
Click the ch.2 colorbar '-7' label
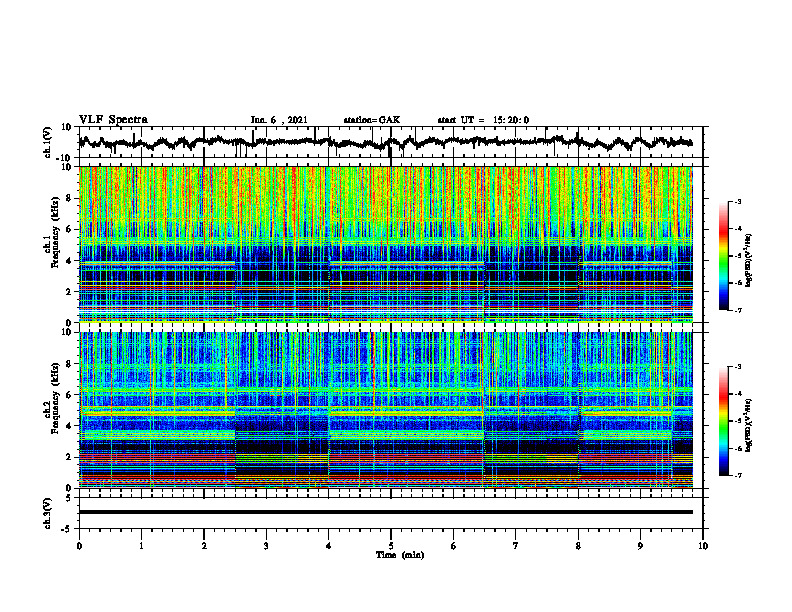(737, 475)
